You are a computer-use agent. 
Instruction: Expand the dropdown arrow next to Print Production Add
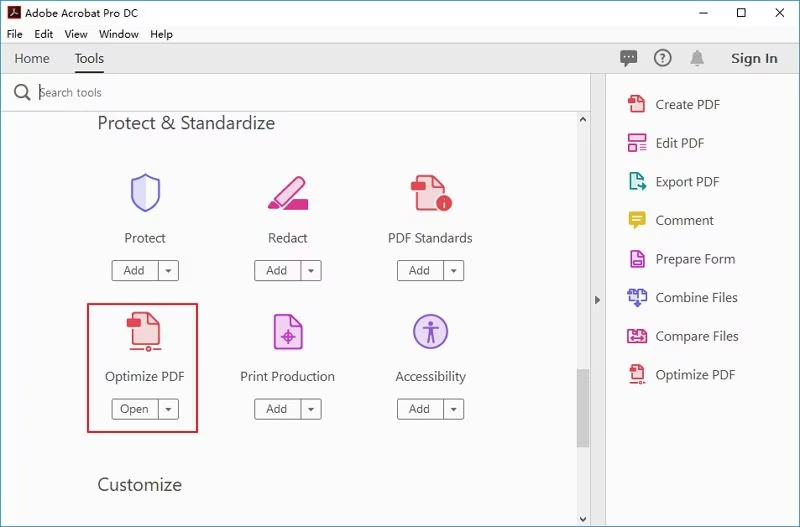click(311, 409)
